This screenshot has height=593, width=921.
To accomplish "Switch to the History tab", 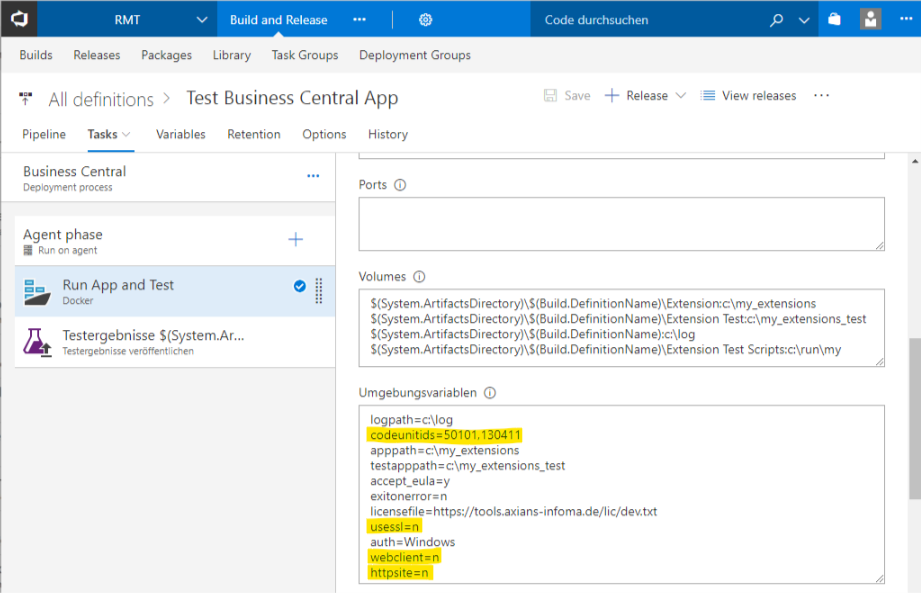I will [x=388, y=134].
